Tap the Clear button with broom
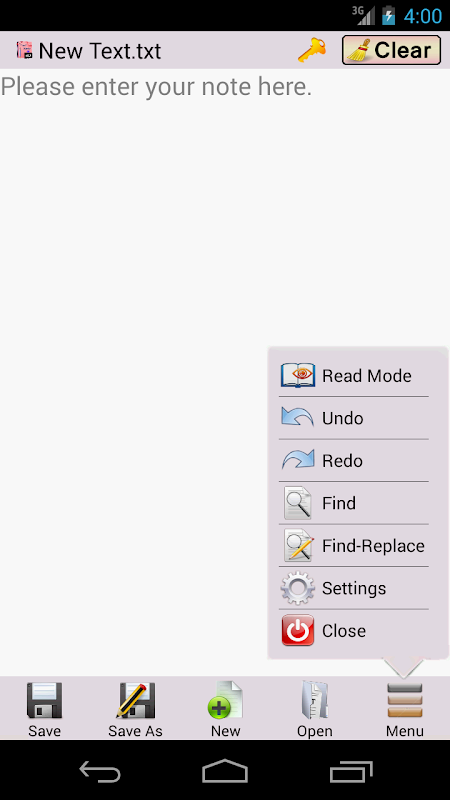The height and width of the screenshot is (800, 450). click(391, 50)
